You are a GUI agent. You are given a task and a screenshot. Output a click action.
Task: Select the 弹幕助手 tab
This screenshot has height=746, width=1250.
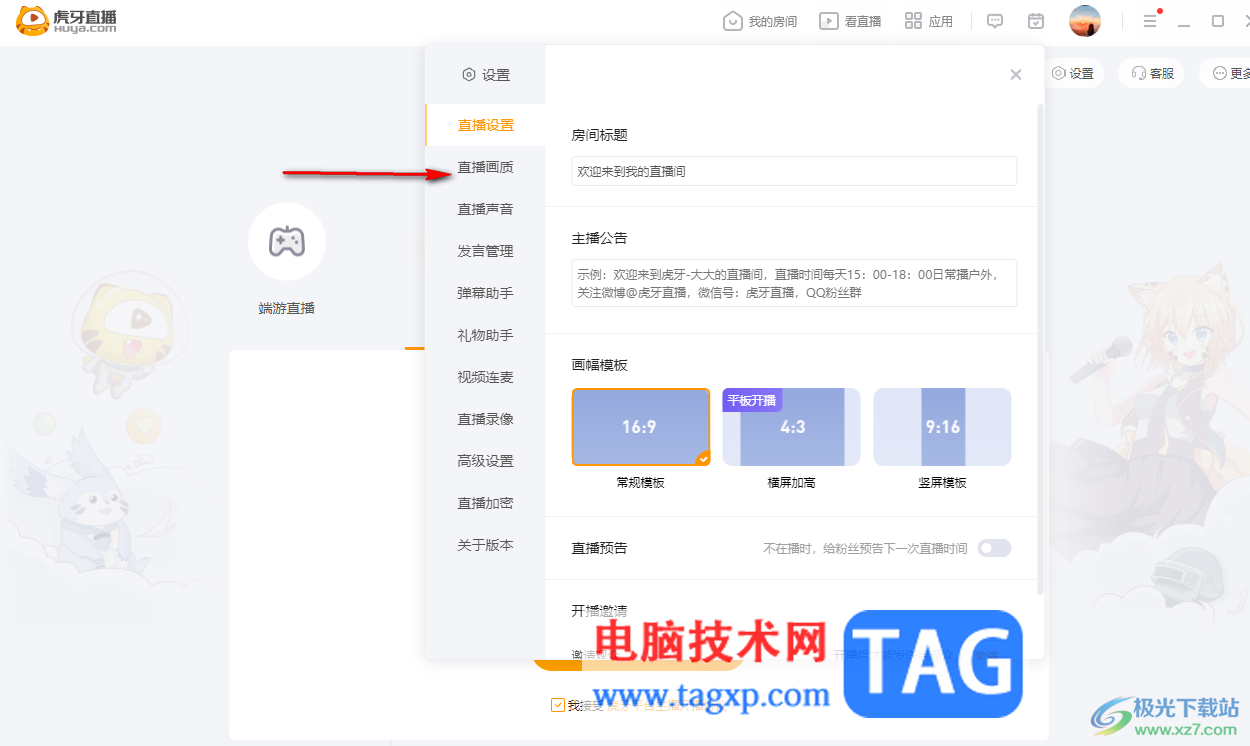click(x=485, y=293)
